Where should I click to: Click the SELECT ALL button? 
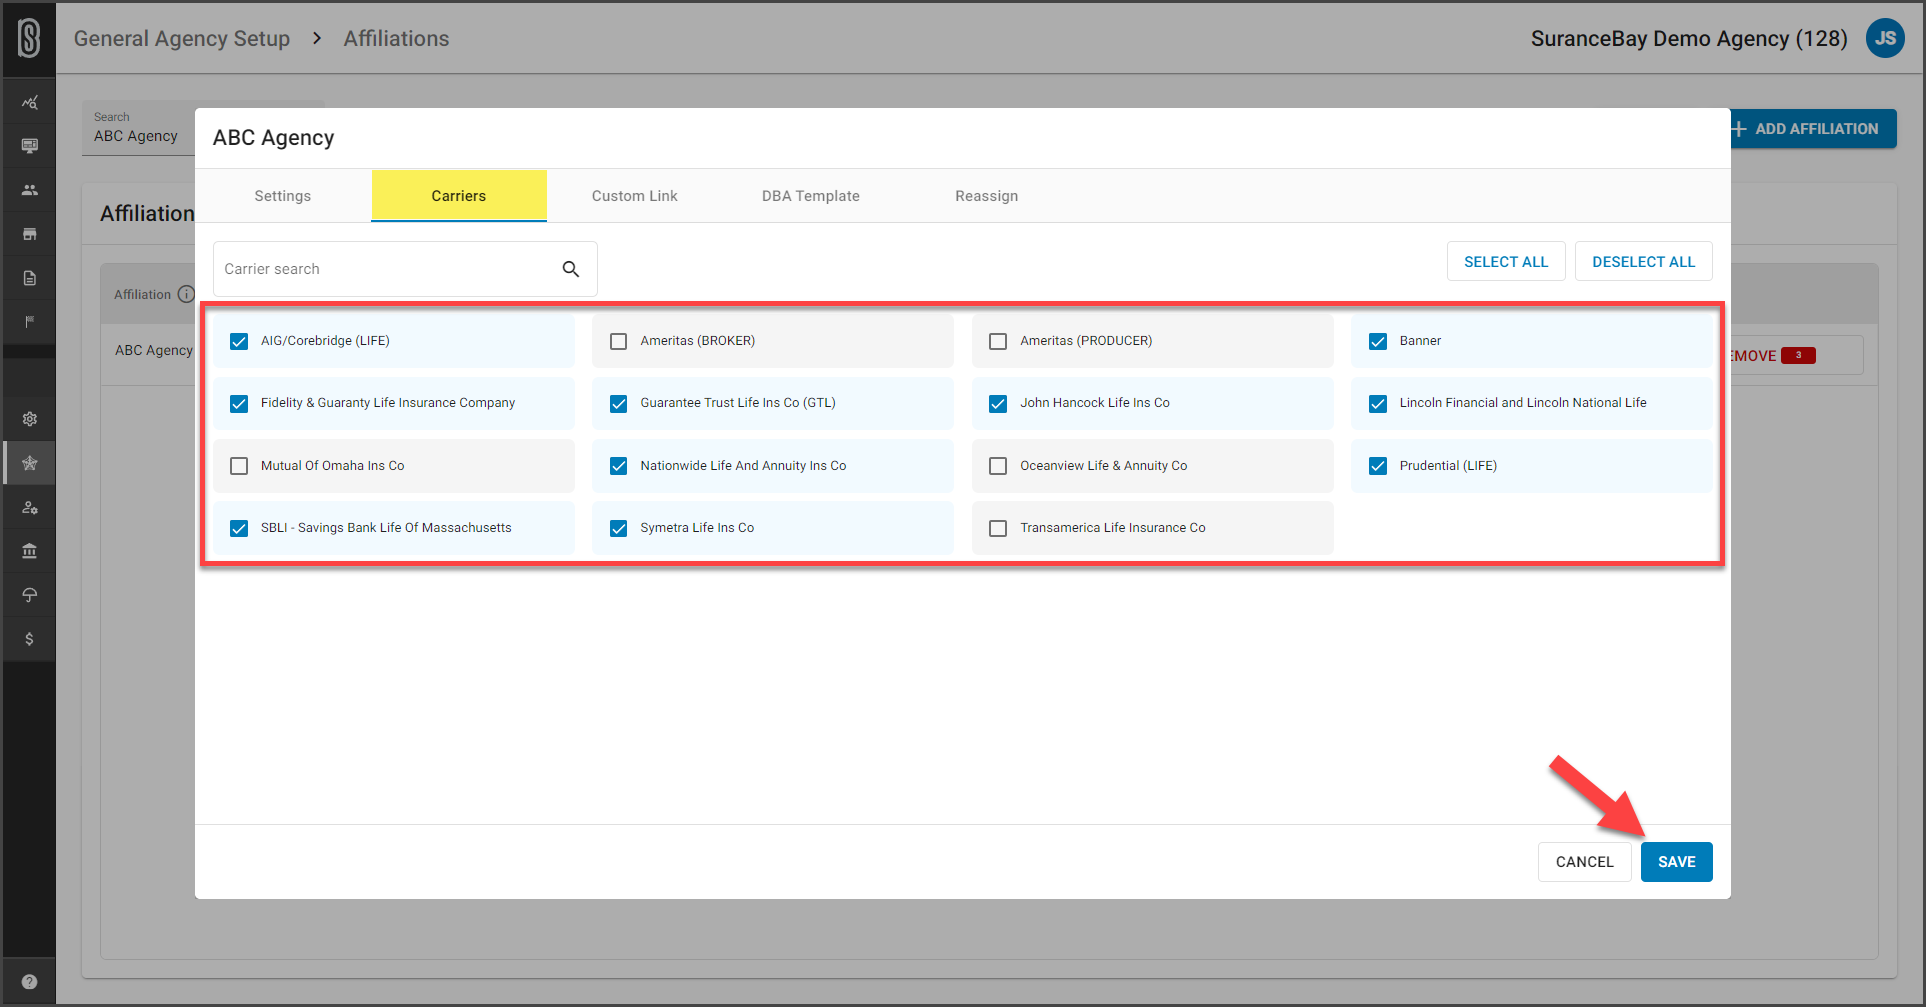pos(1506,262)
